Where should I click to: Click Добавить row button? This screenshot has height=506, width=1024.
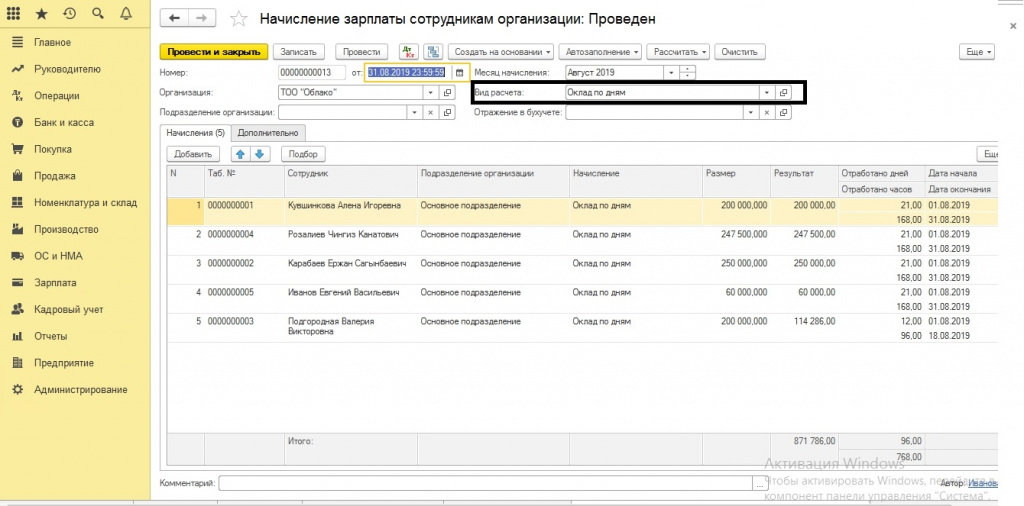point(193,154)
